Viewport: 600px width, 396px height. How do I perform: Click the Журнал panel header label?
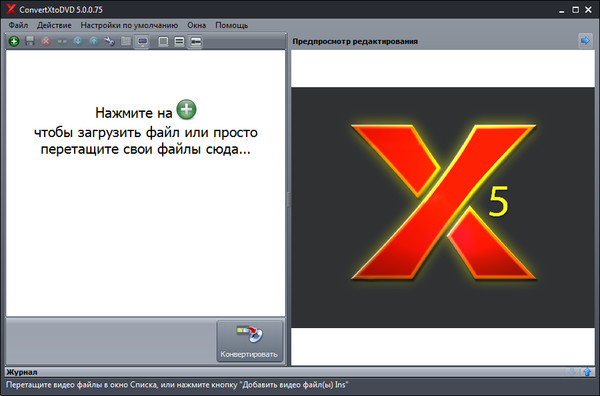coord(22,372)
